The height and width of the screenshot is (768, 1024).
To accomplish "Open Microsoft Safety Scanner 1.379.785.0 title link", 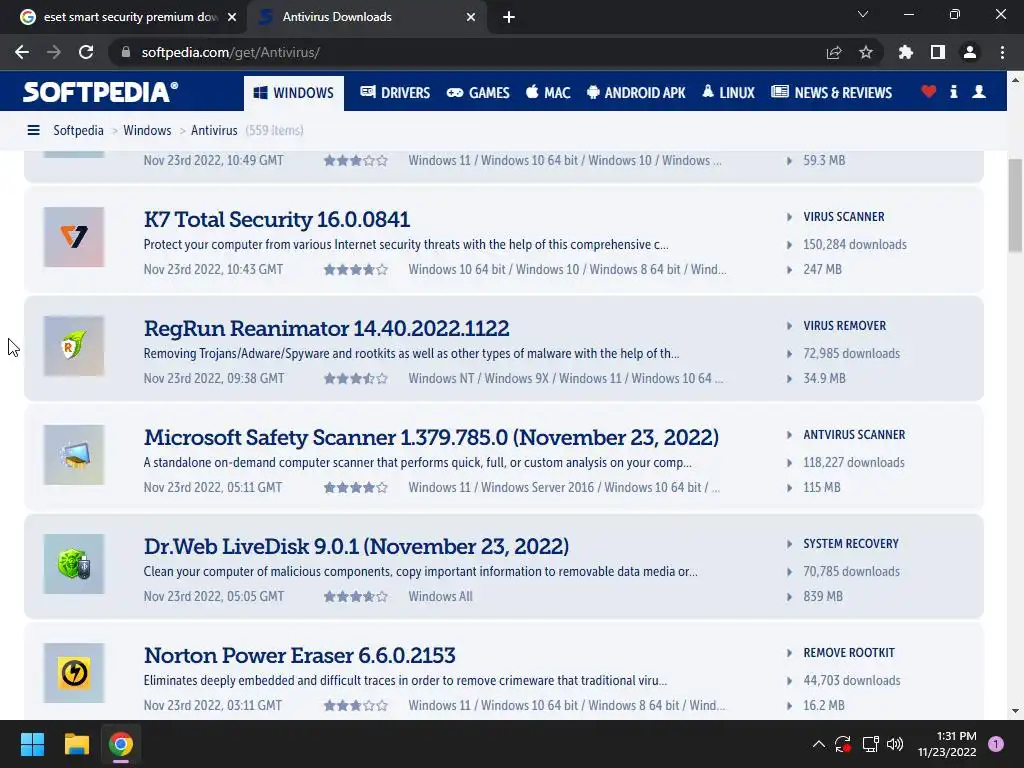I will 431,438.
